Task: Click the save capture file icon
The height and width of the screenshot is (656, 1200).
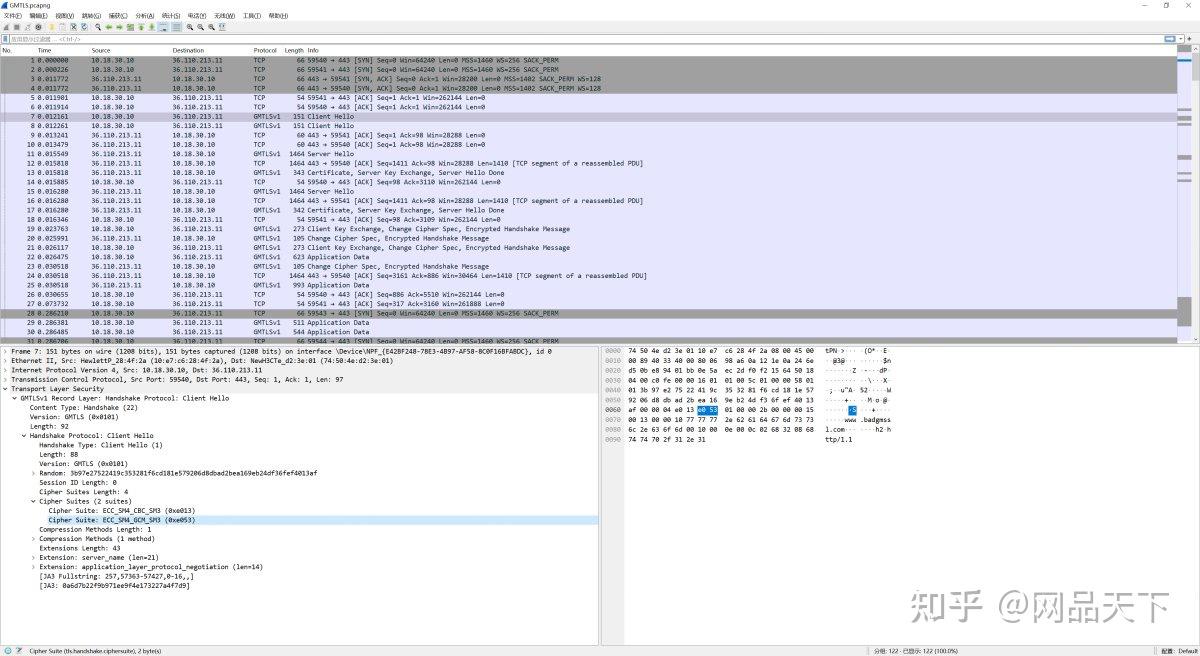Action: point(63,27)
